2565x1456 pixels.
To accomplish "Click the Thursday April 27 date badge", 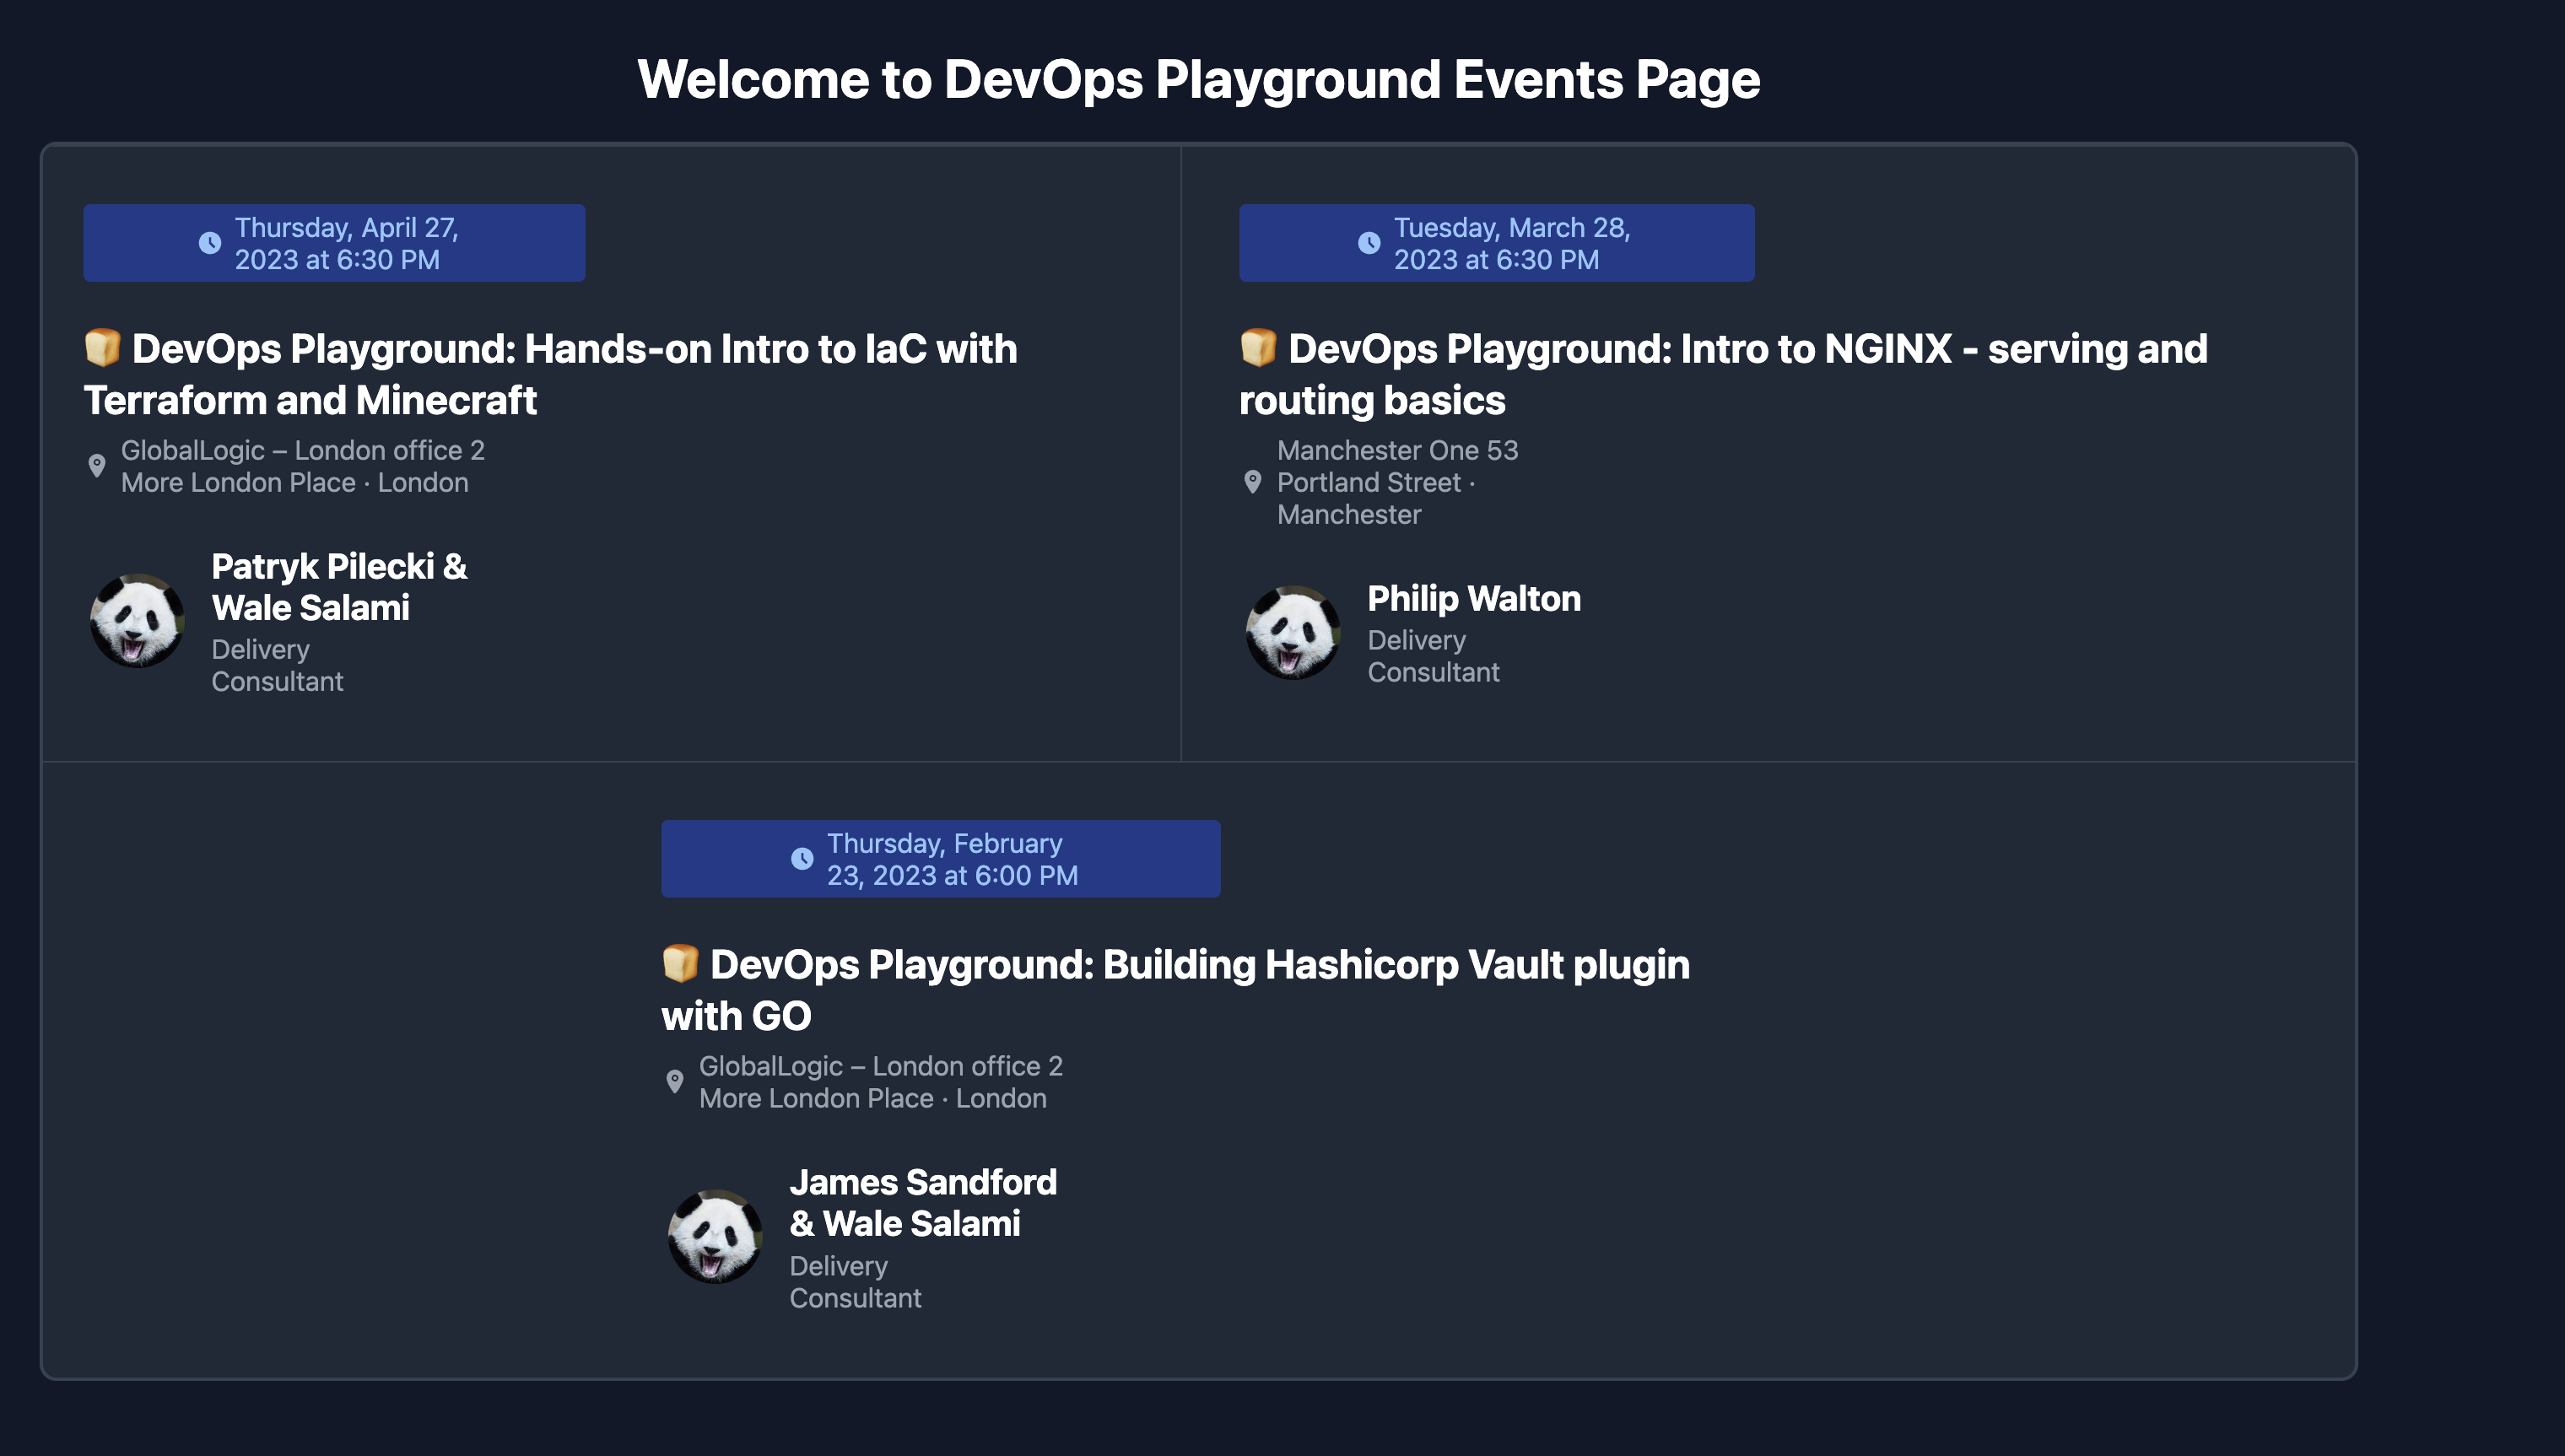I will [334, 242].
